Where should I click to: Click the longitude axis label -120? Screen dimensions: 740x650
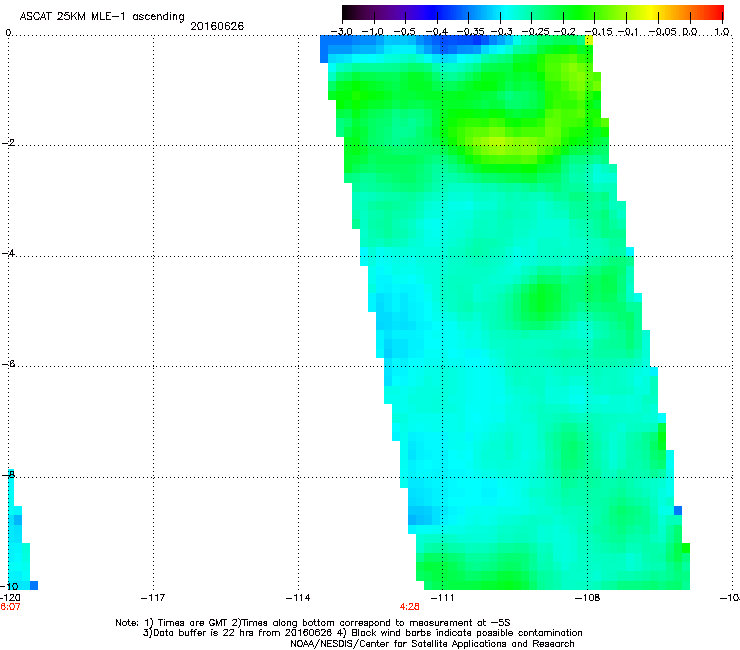tap(10, 598)
